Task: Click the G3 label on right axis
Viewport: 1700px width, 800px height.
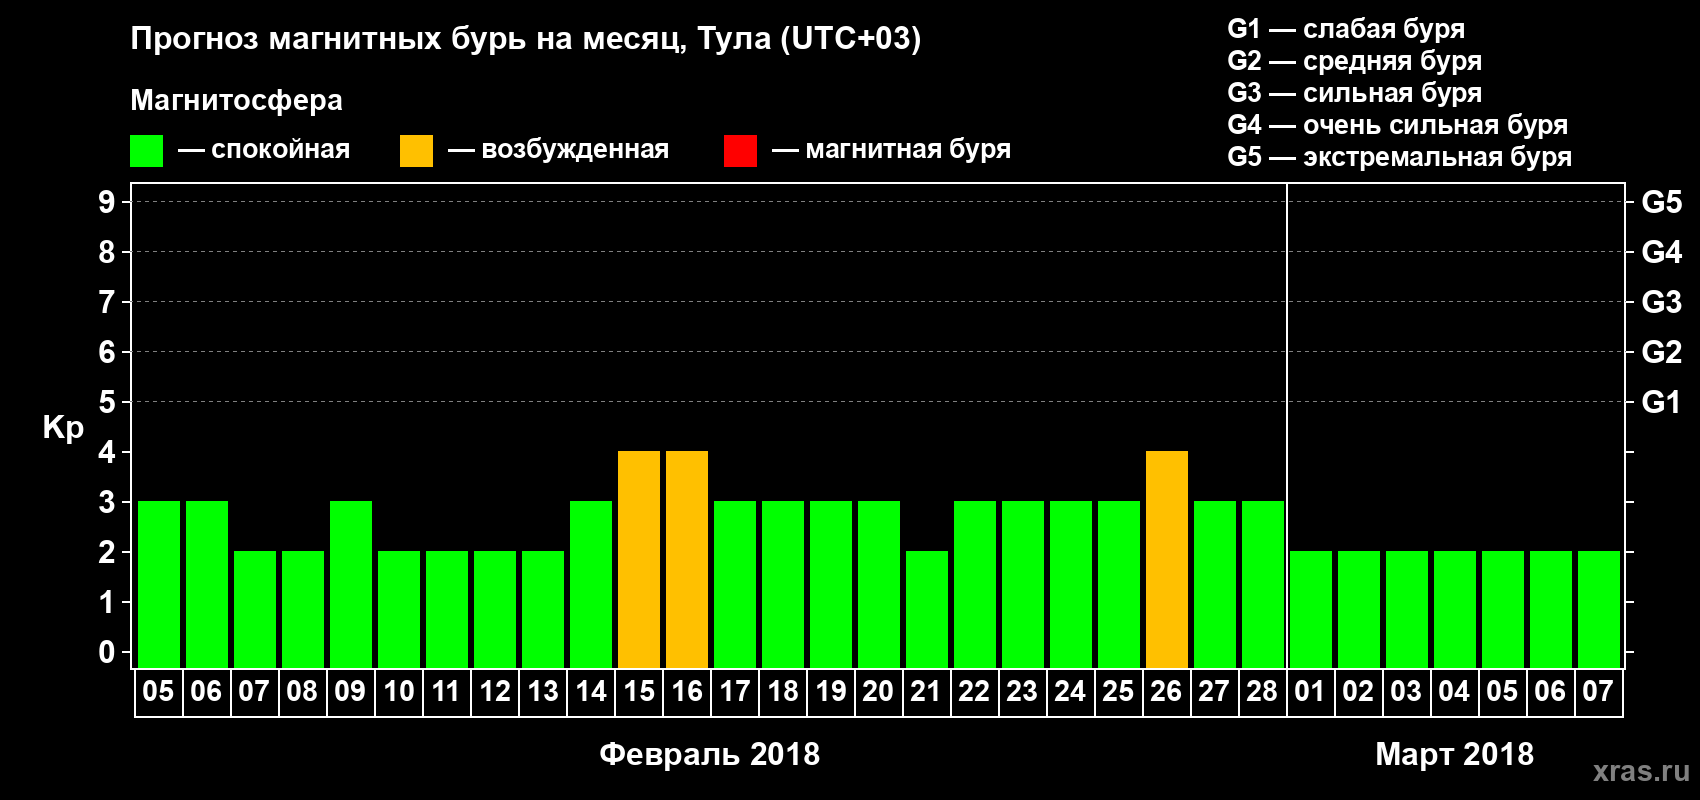Action: coord(1662,302)
